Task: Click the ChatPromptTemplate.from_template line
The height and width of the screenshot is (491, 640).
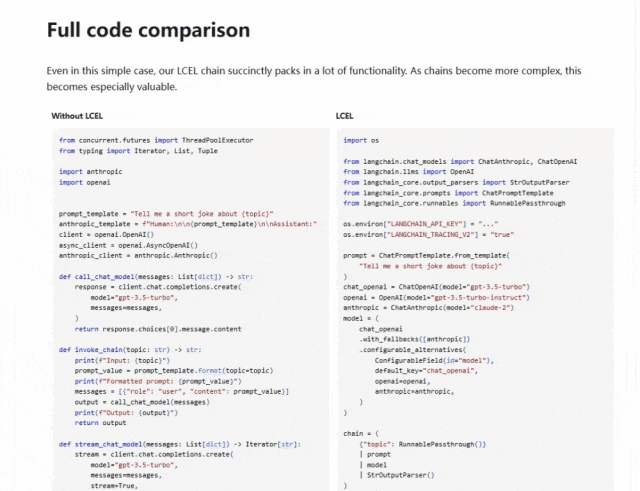Action: [426, 255]
